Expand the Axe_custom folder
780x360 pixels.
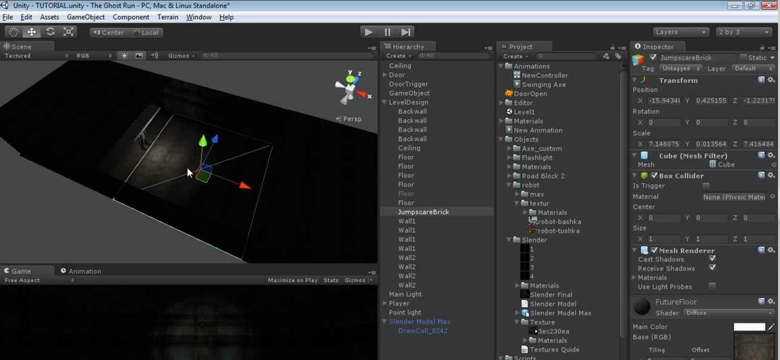tap(509, 149)
